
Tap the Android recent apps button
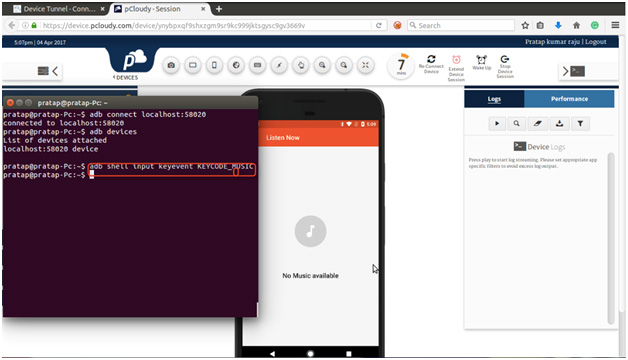point(349,354)
